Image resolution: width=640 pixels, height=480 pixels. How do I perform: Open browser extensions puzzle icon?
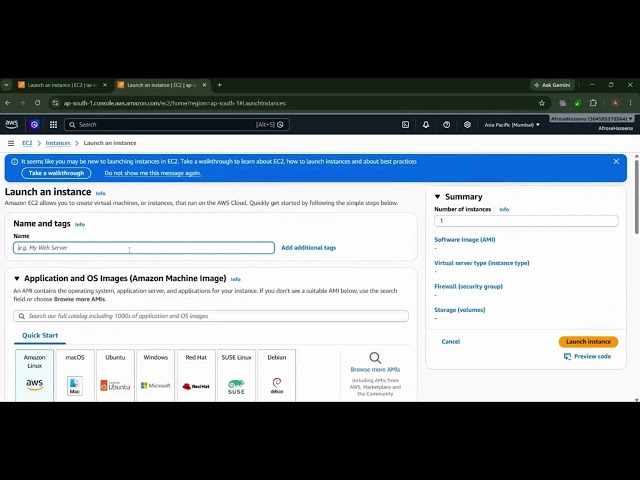593,103
